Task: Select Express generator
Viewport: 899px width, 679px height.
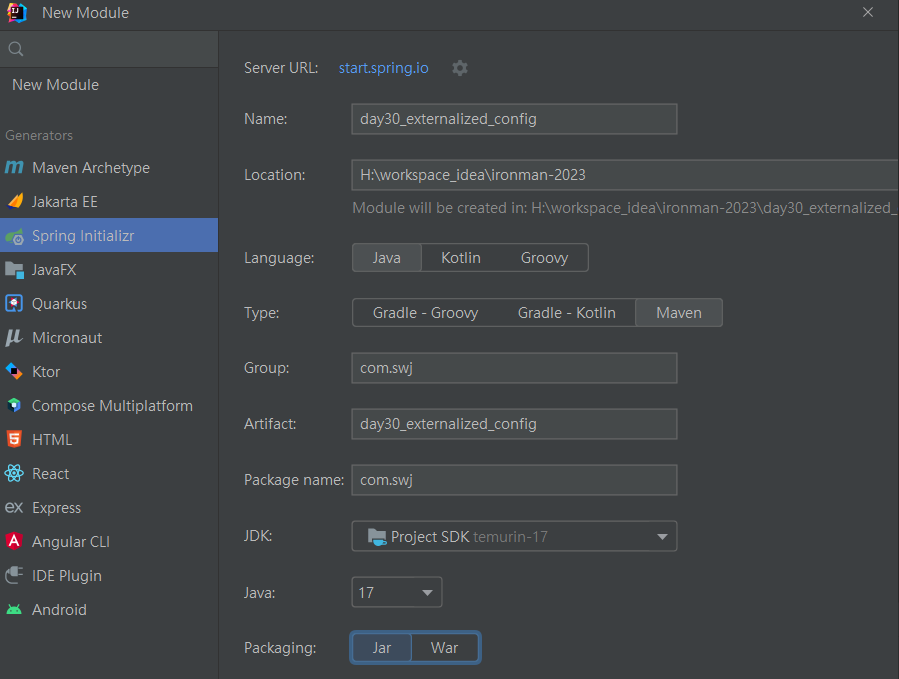Action: (109, 508)
